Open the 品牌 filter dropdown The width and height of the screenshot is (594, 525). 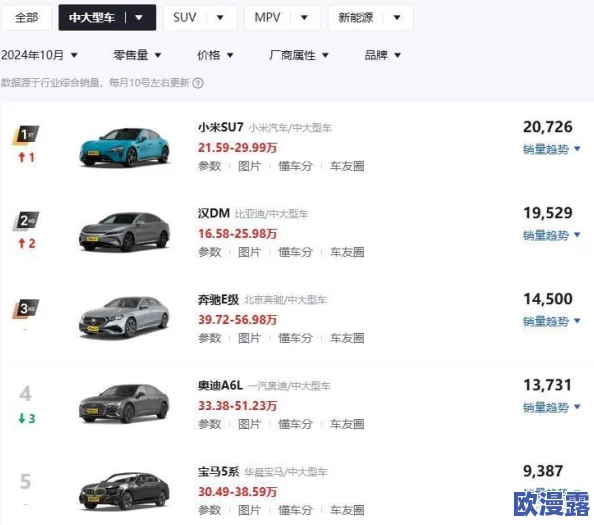[x=383, y=55]
